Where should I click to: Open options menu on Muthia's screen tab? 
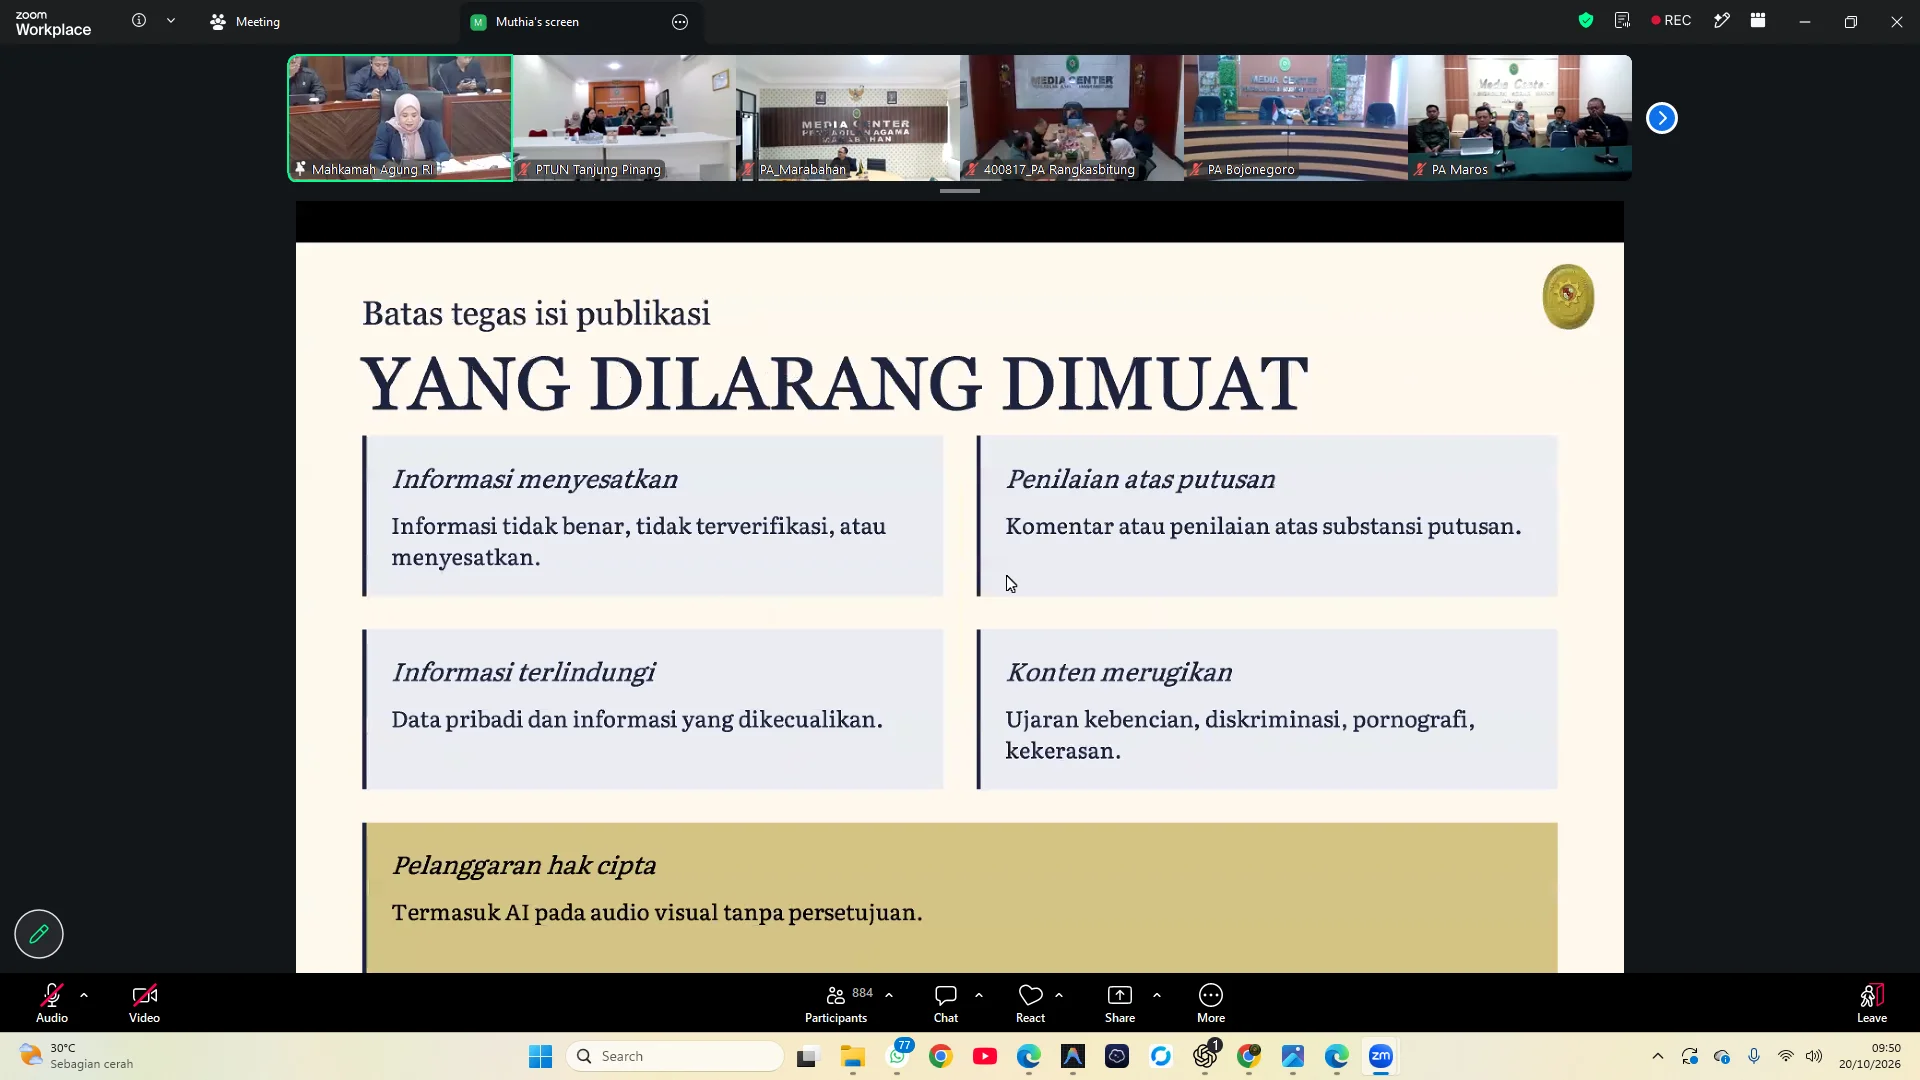(680, 22)
